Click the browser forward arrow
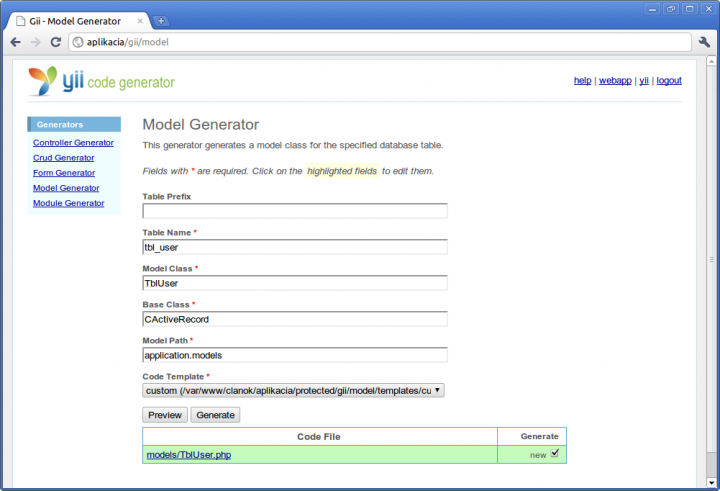 [35, 42]
